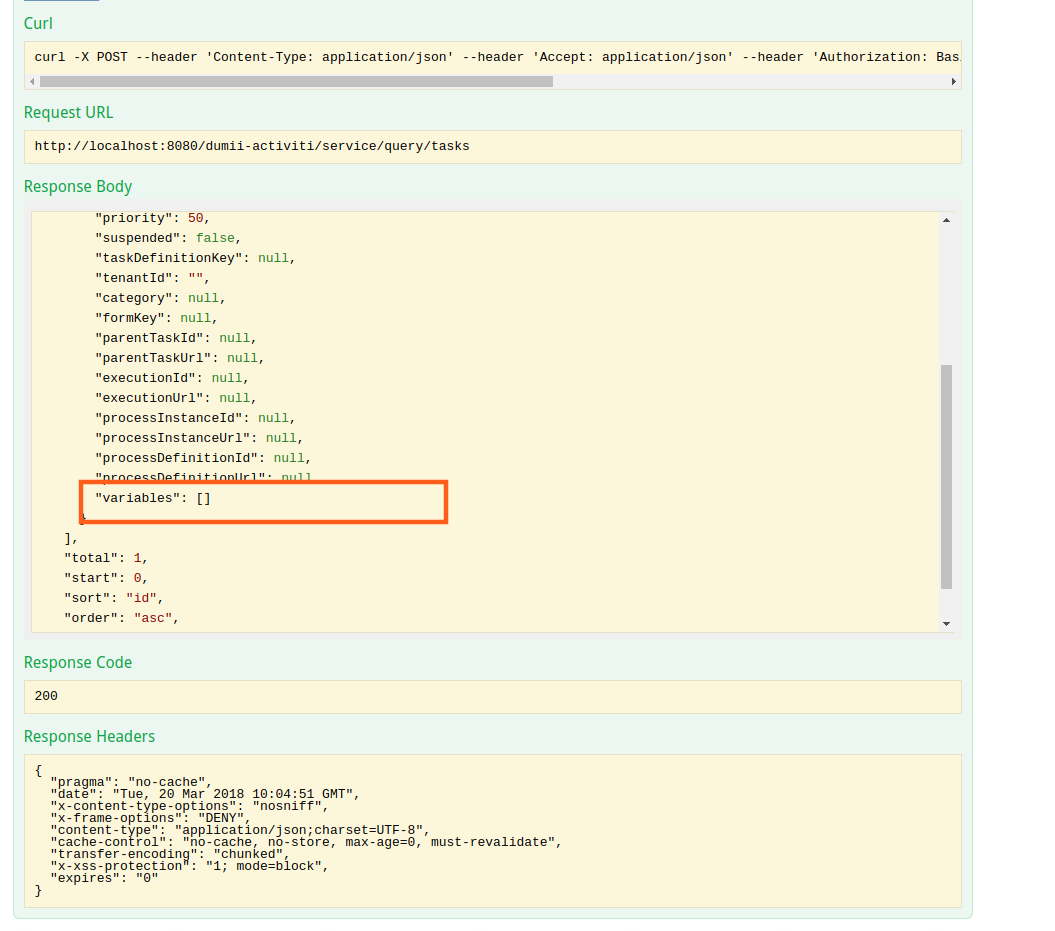Click the "Curl" section heading
Image resolution: width=1055 pixels, height=931 pixels.
[38, 24]
